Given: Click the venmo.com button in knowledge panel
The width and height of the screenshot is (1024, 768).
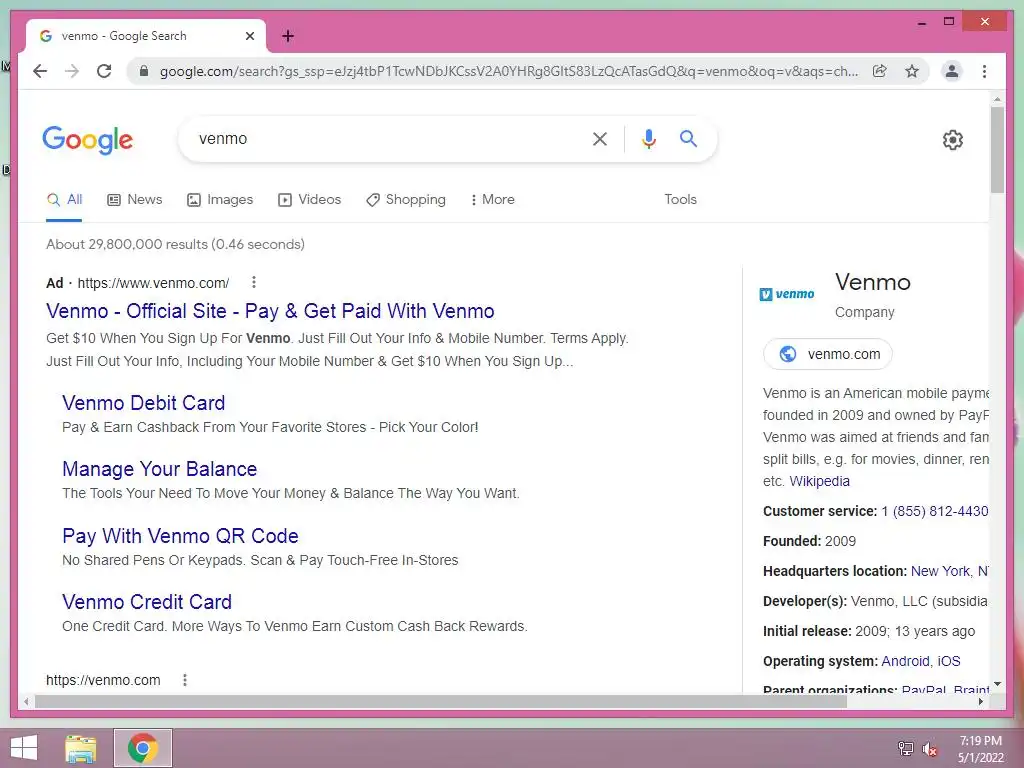Looking at the screenshot, I should [x=827, y=354].
